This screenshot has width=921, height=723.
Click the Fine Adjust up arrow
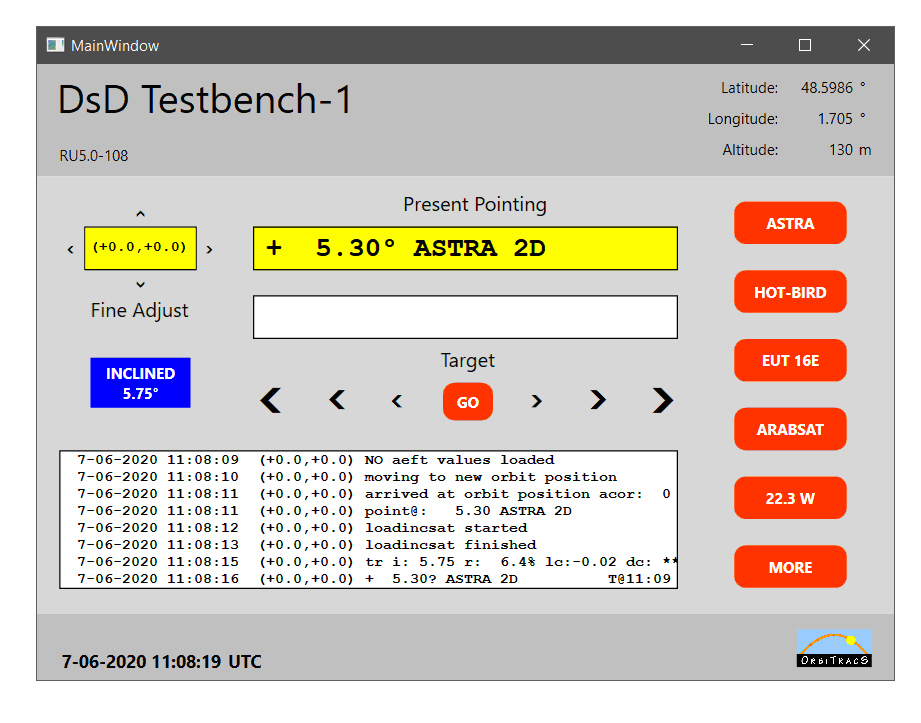[x=140, y=214]
